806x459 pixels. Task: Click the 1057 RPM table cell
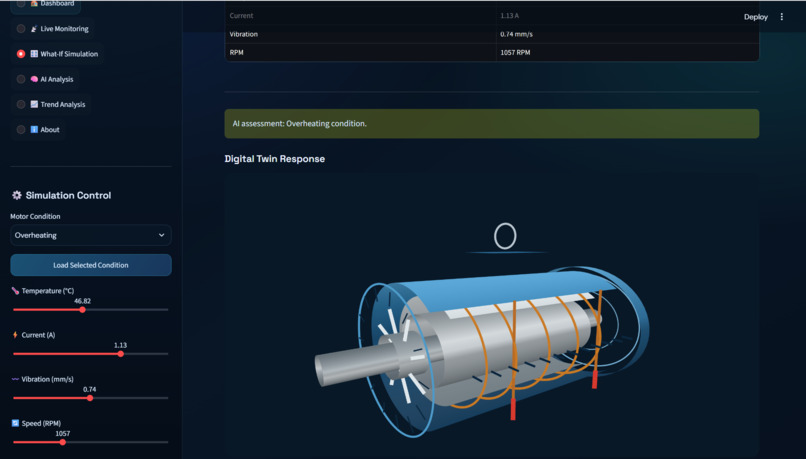pos(515,52)
